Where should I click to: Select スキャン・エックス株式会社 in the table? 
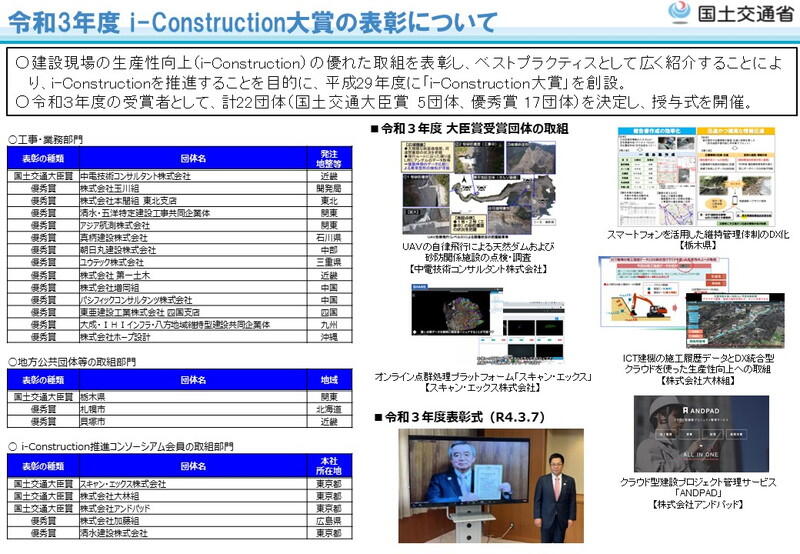point(193,484)
